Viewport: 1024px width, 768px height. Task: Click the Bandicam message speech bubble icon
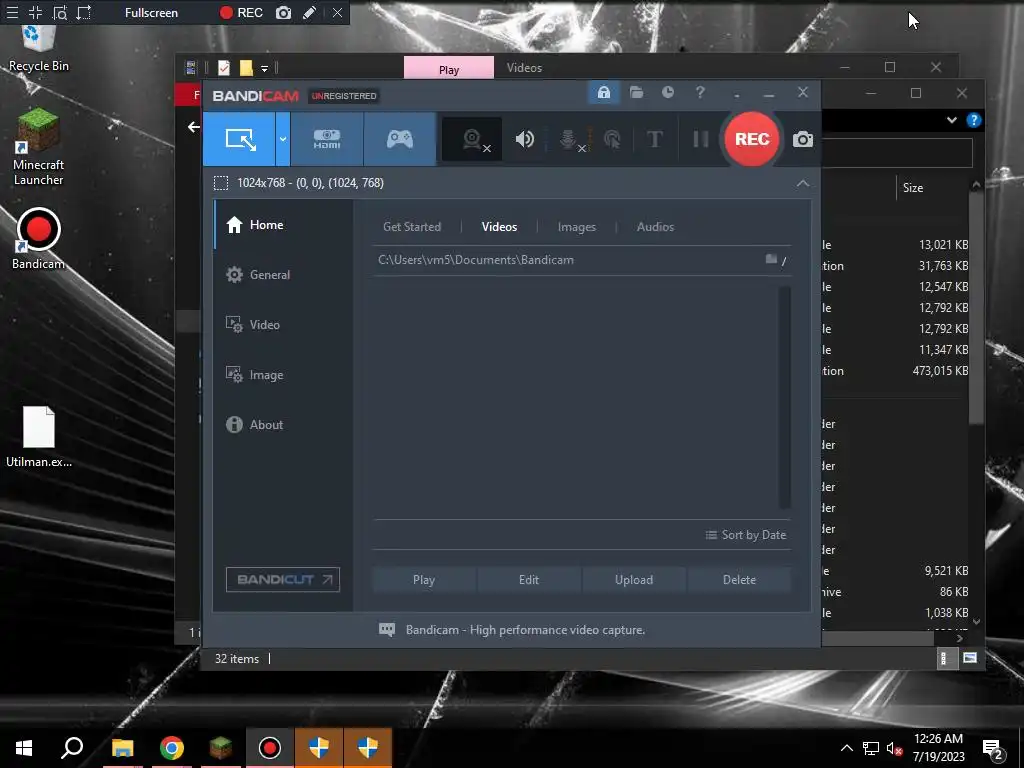387,630
